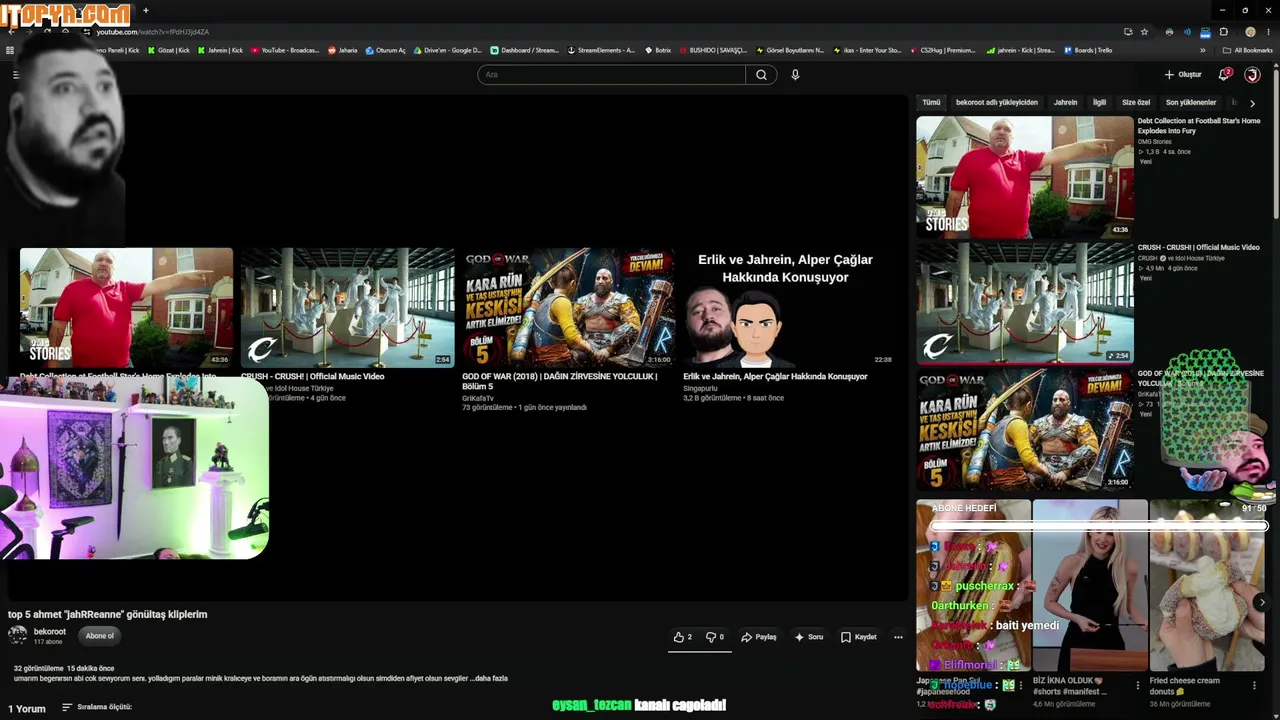Show hidden bookmarks with the double chevron
This screenshot has height=720, width=1280.
[1203, 50]
